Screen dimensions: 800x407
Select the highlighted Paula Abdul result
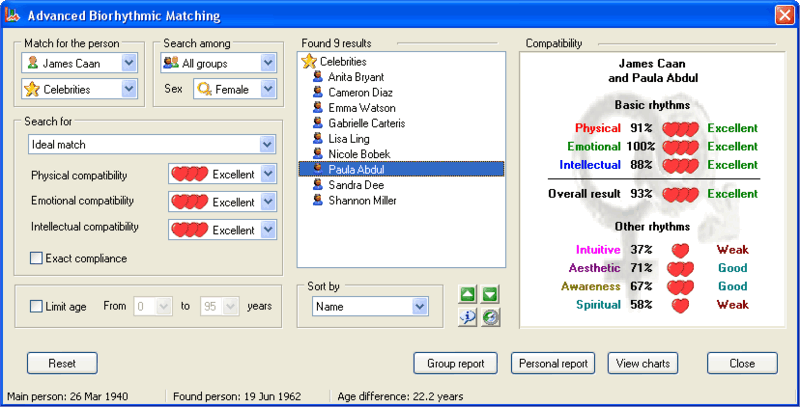pyautogui.click(x=401, y=169)
